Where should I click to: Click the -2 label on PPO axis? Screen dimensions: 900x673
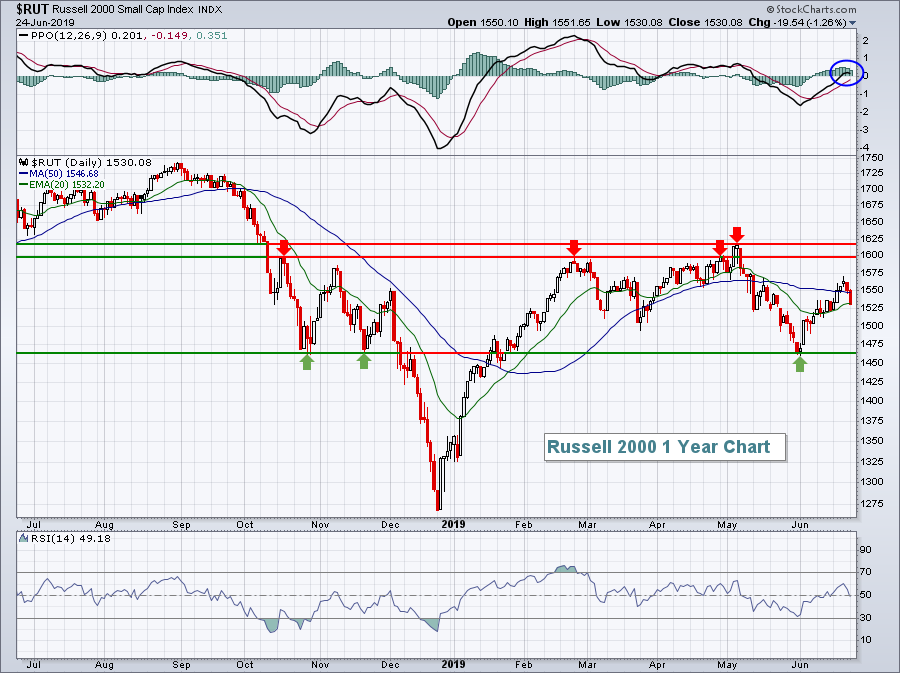864,112
